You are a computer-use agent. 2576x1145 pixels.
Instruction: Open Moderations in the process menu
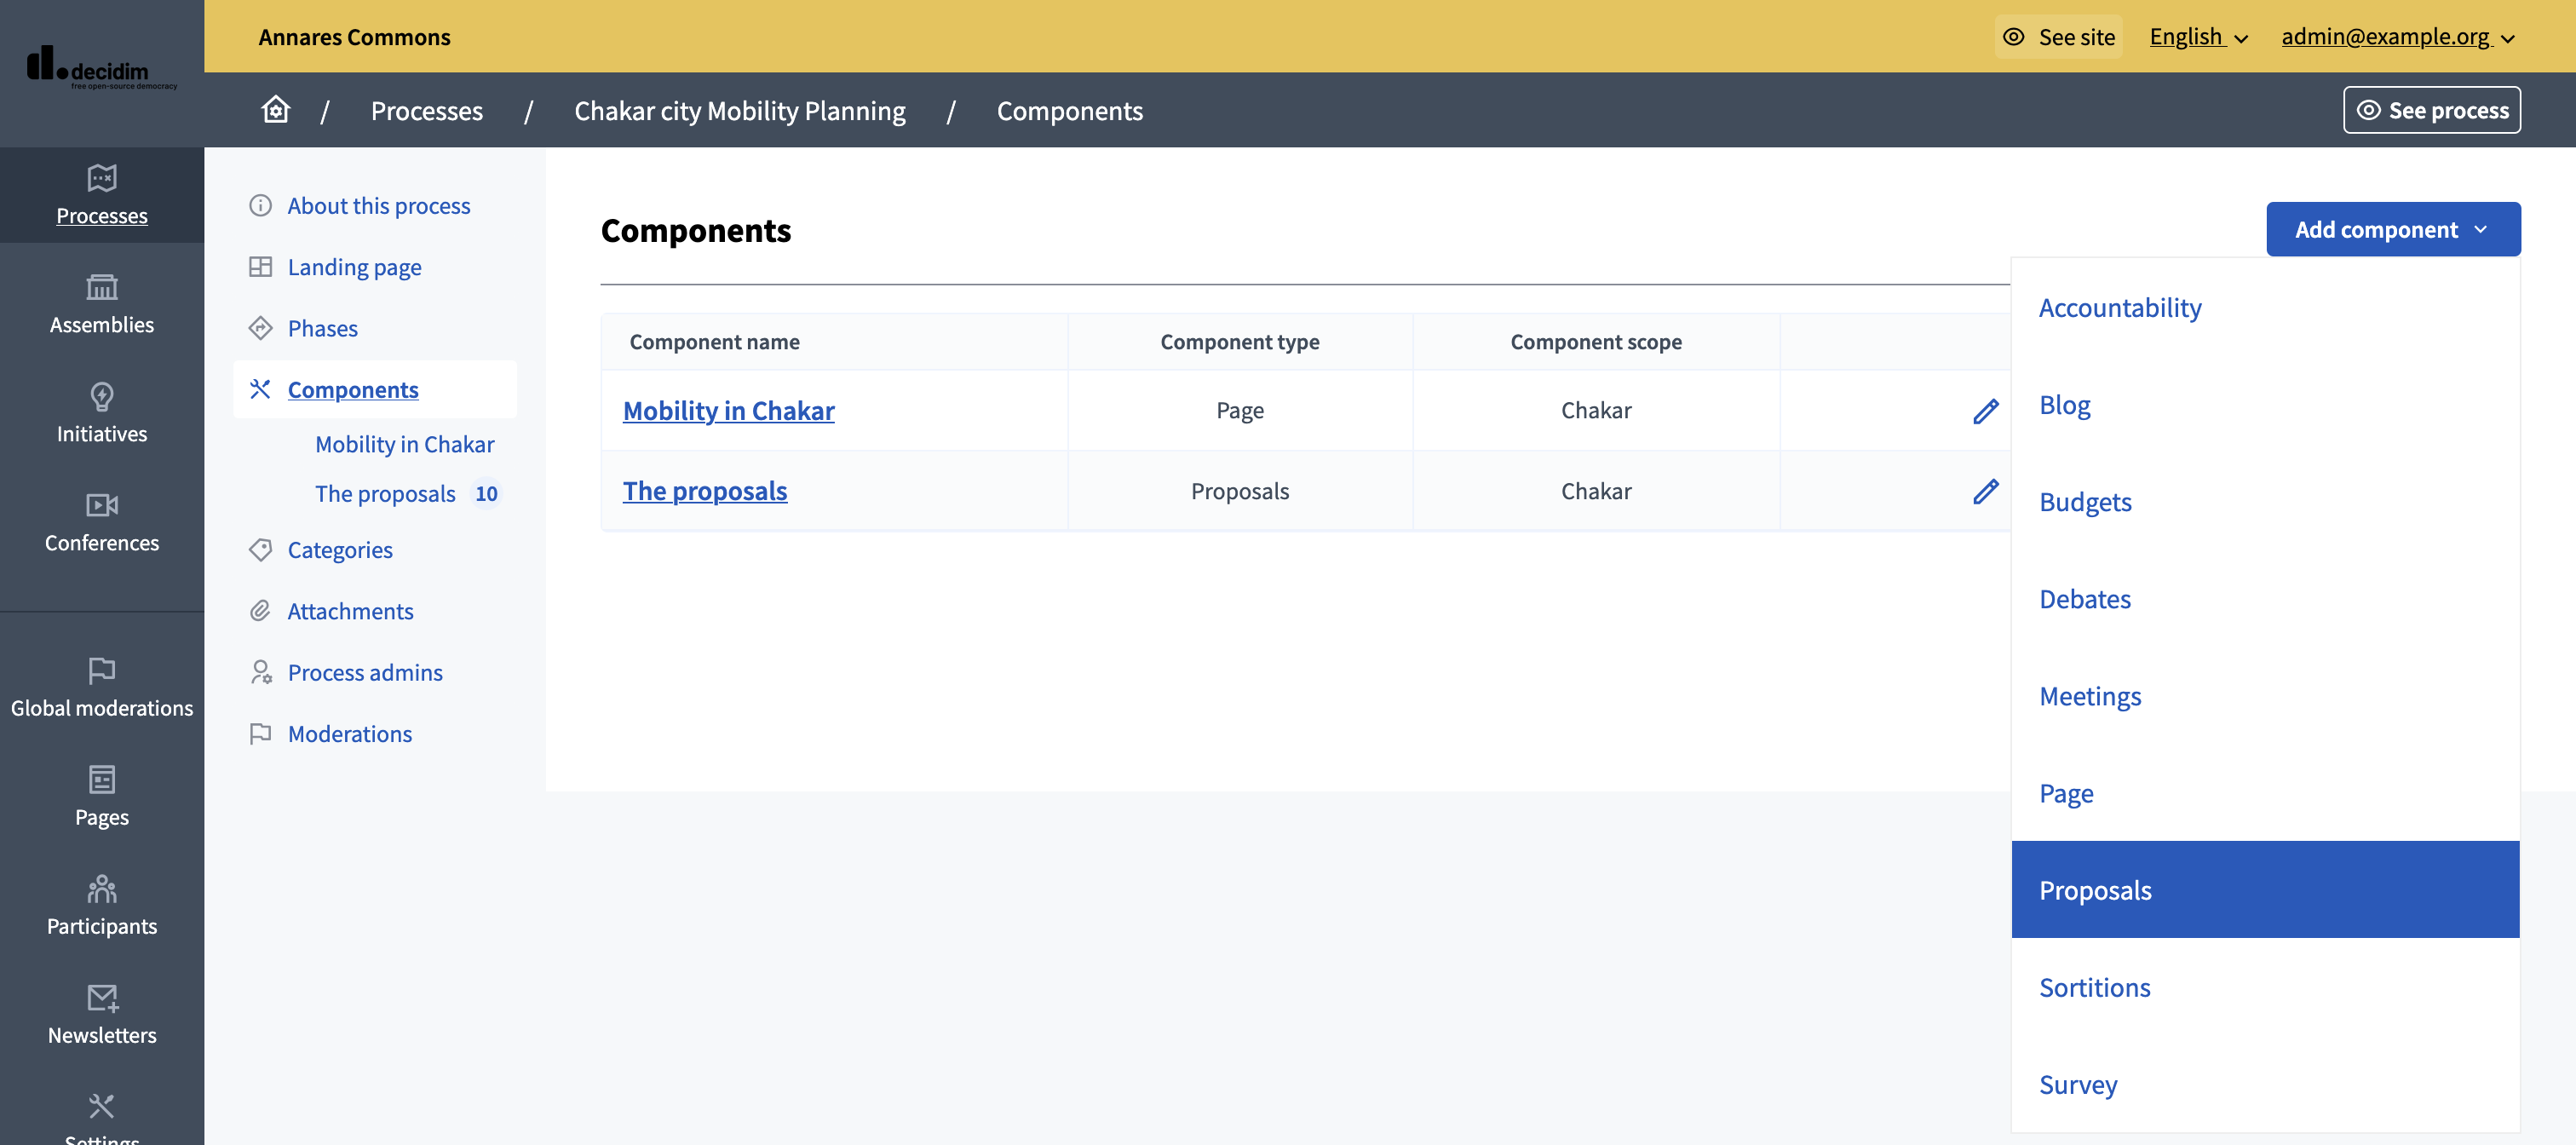[x=350, y=733]
